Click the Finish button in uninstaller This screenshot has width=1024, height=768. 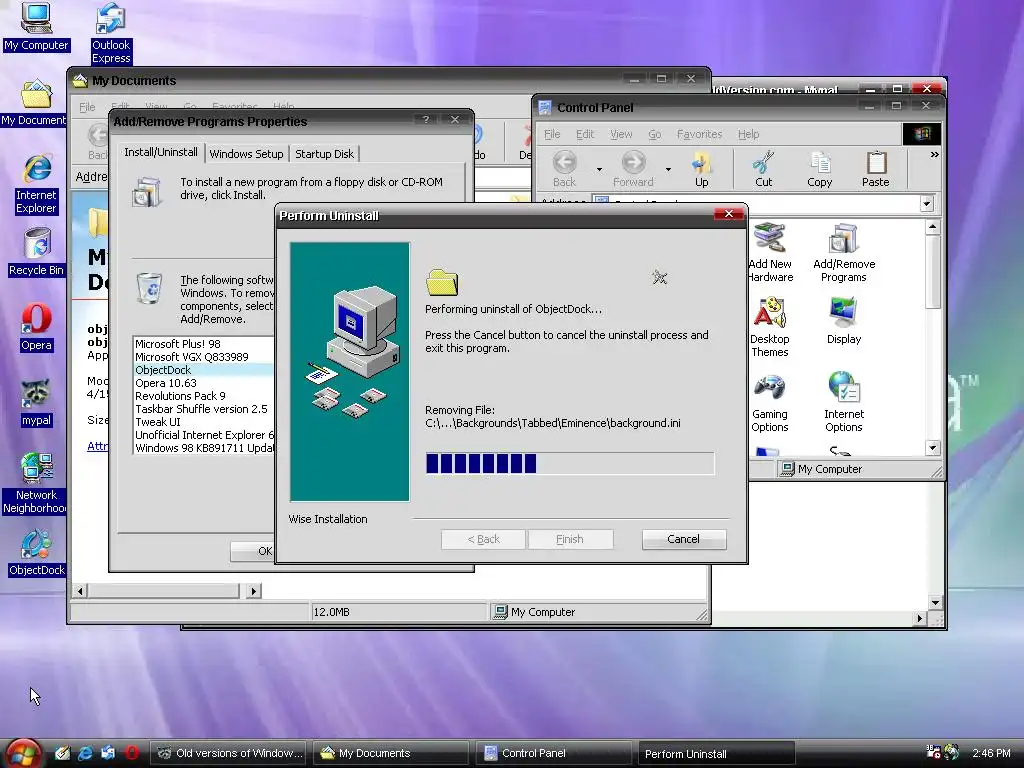click(569, 539)
